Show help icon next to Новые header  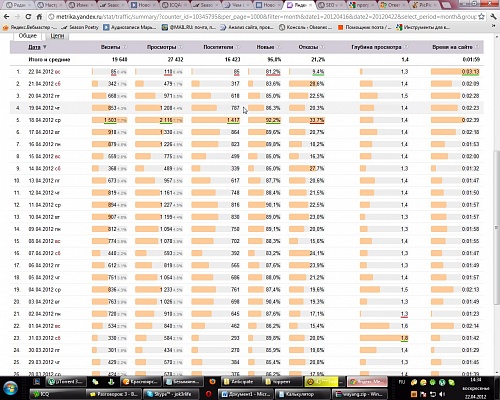pos(278,47)
